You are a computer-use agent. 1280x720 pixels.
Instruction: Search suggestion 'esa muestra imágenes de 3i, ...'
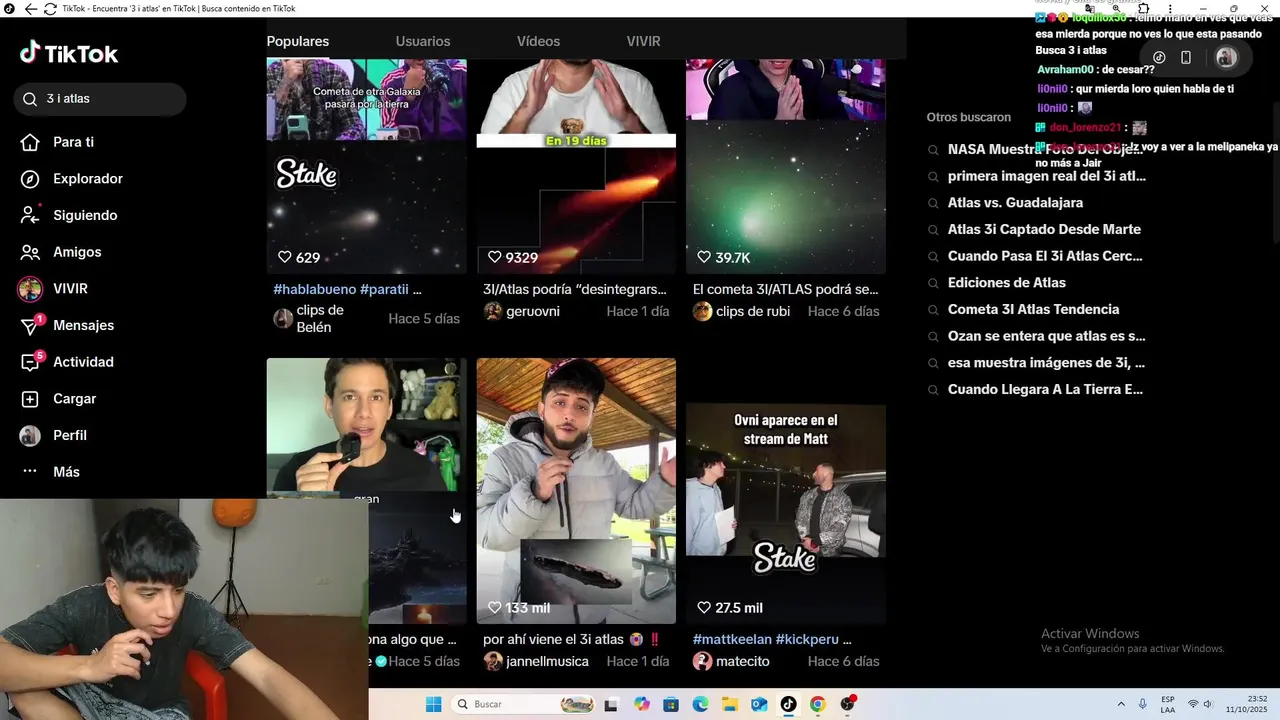pyautogui.click(x=1046, y=363)
